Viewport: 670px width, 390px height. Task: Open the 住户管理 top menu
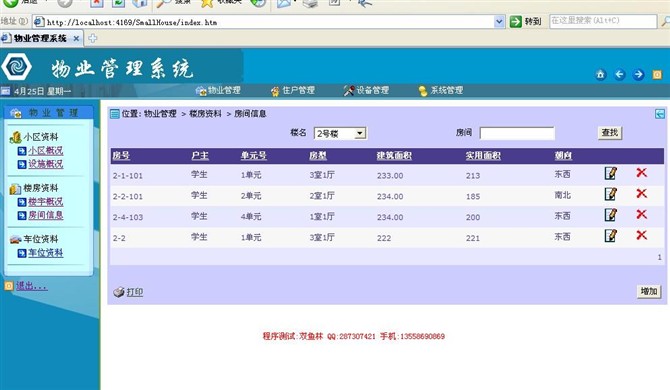tap(293, 90)
